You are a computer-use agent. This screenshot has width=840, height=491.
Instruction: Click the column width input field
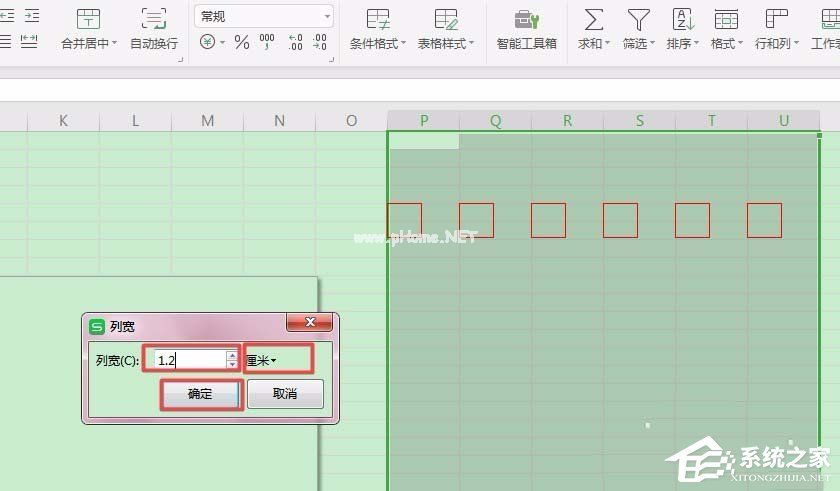point(189,360)
